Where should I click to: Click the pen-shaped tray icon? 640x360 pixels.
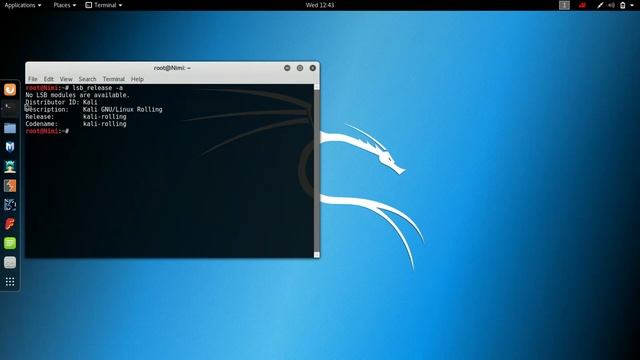pos(600,5)
